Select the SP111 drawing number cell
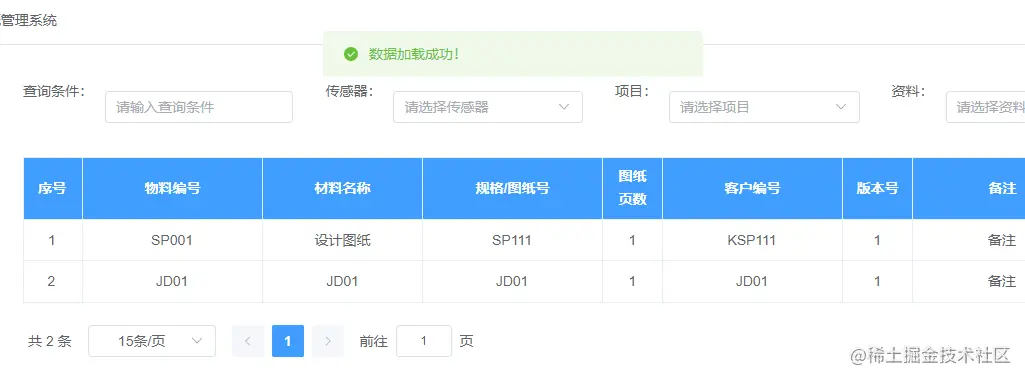Image resolution: width=1025 pixels, height=380 pixels. tap(512, 240)
